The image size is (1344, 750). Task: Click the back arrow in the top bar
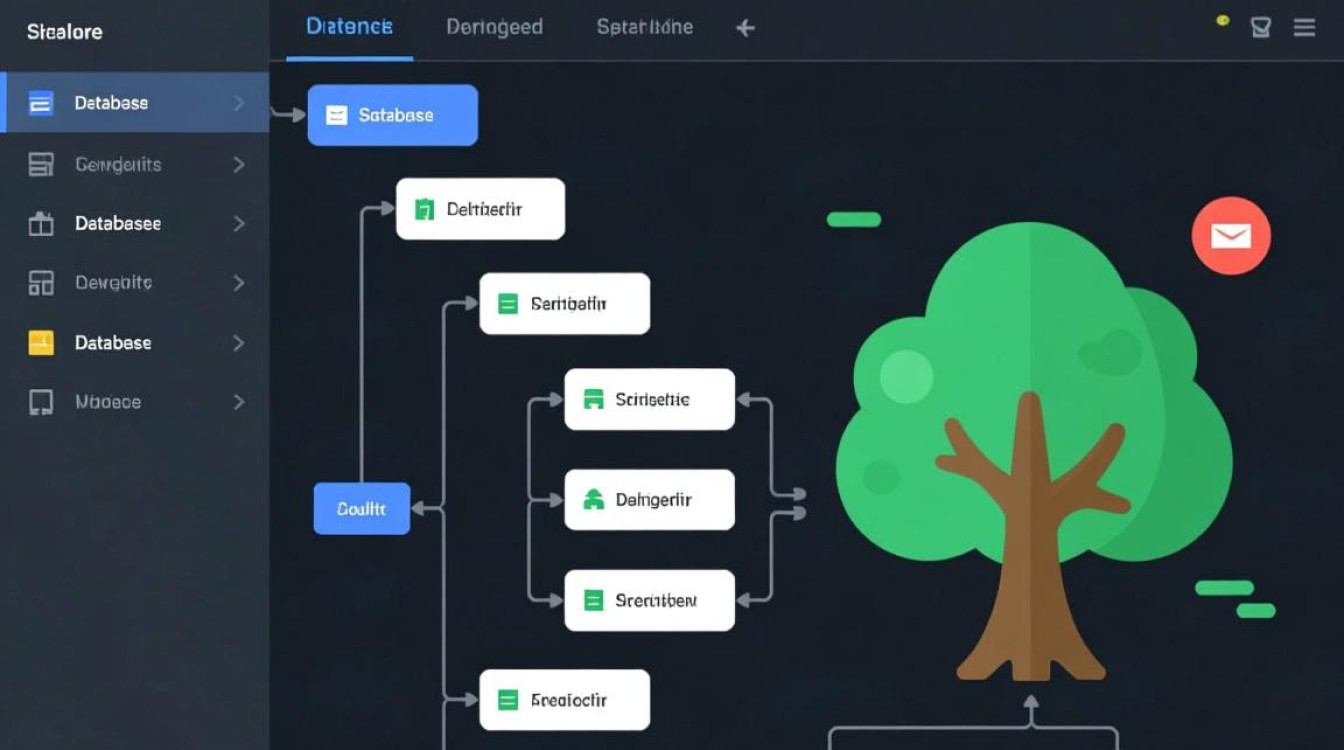pos(744,28)
